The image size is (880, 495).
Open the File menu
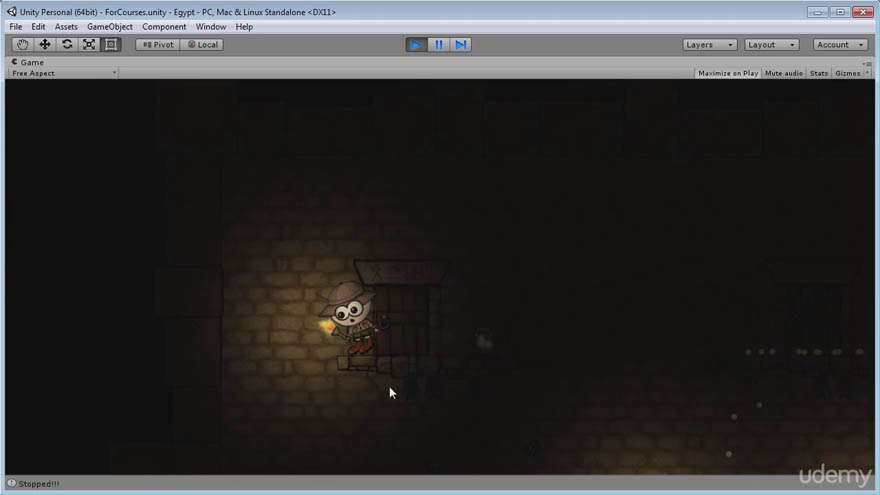tap(16, 26)
